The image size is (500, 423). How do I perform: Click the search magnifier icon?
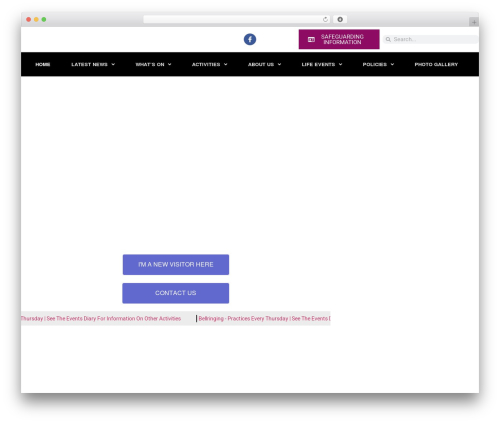tap(388, 39)
